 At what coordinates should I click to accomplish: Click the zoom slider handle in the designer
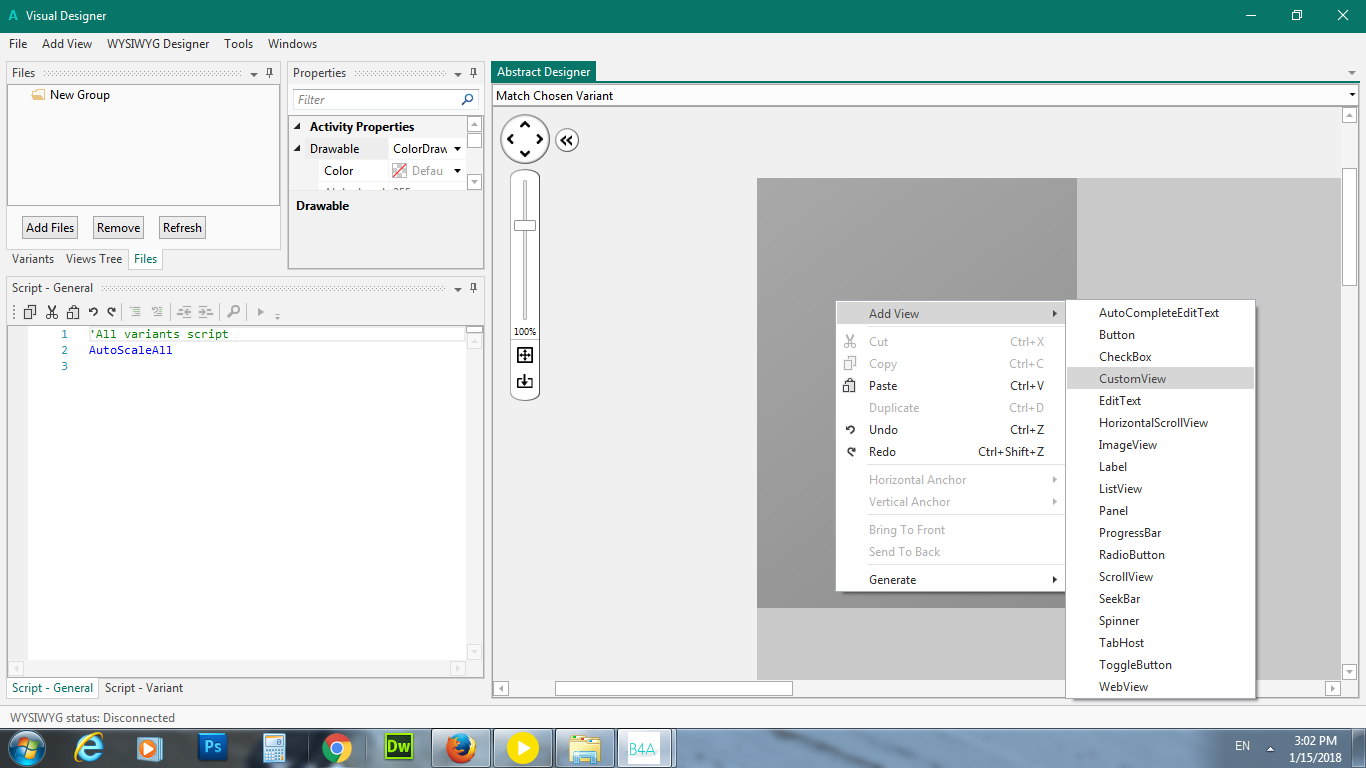click(x=525, y=225)
